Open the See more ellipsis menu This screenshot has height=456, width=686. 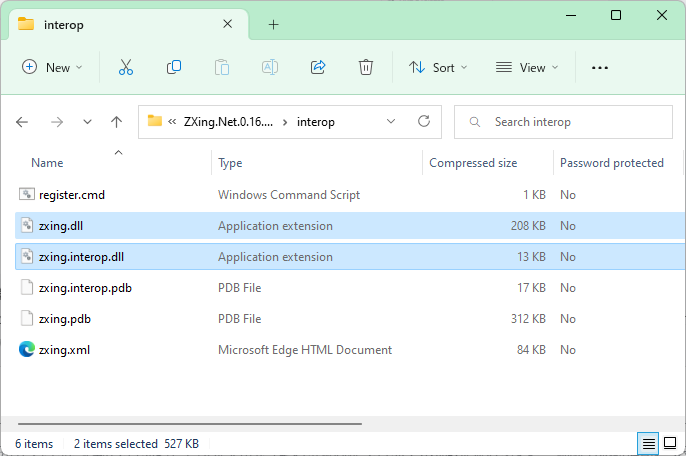click(x=599, y=67)
